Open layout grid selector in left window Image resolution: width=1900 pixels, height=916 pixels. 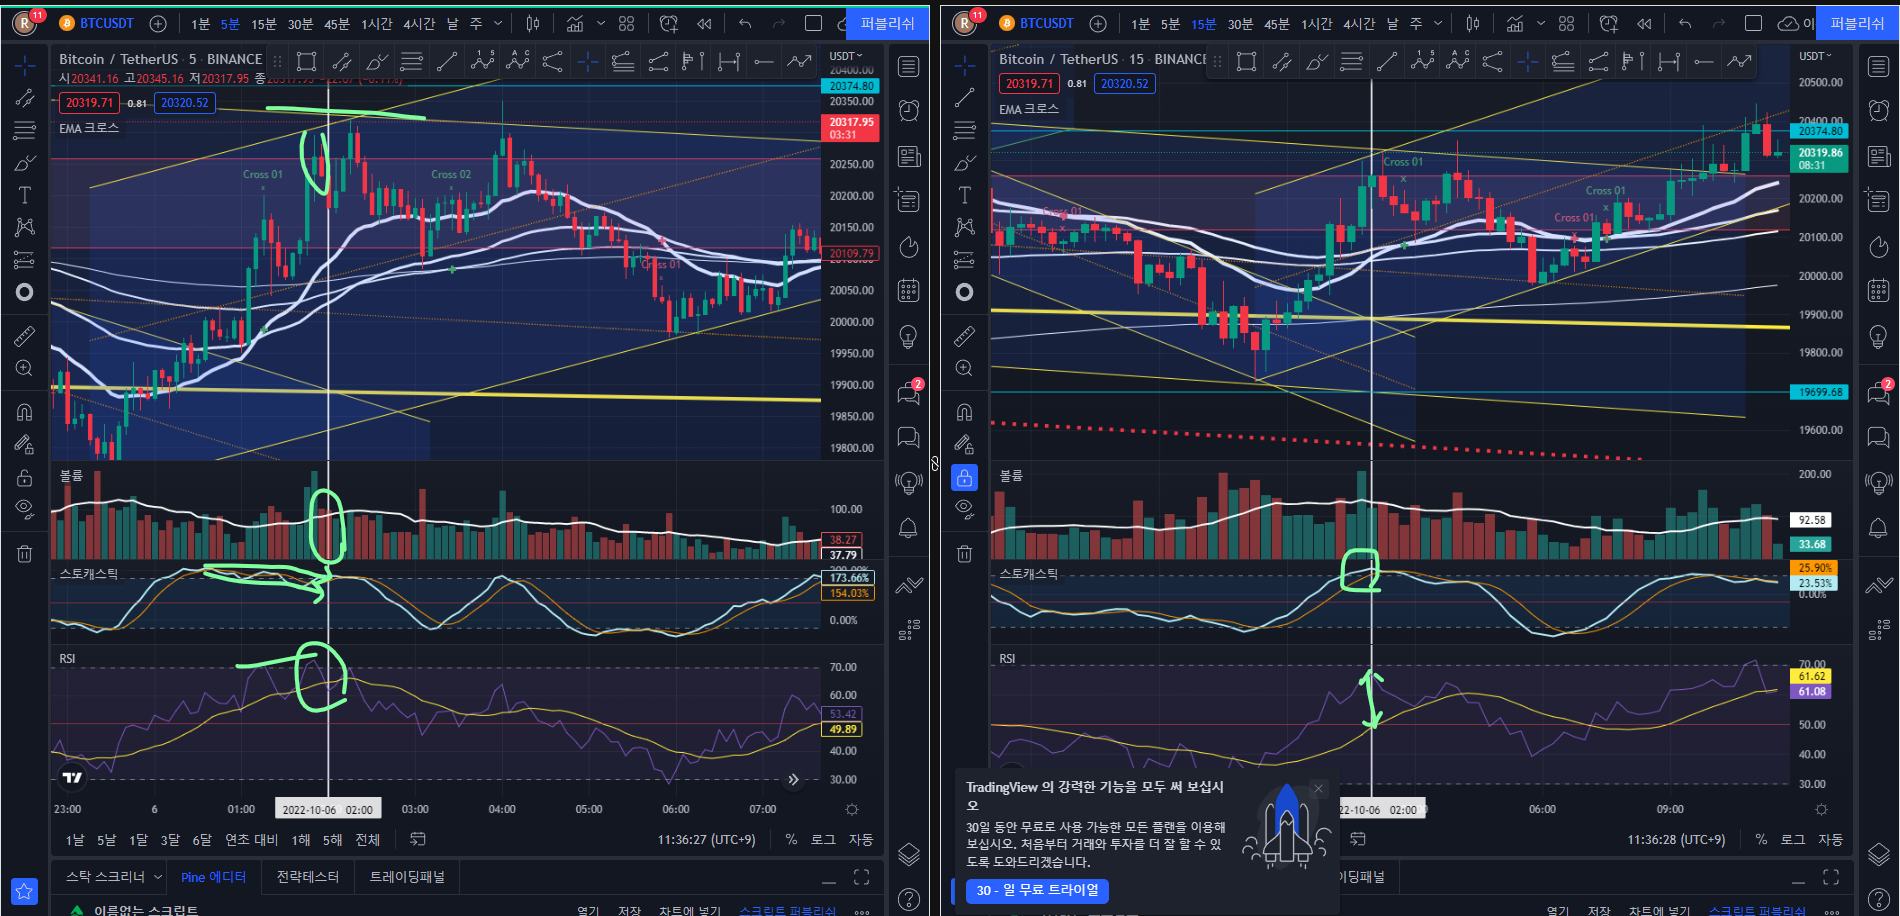click(627, 23)
